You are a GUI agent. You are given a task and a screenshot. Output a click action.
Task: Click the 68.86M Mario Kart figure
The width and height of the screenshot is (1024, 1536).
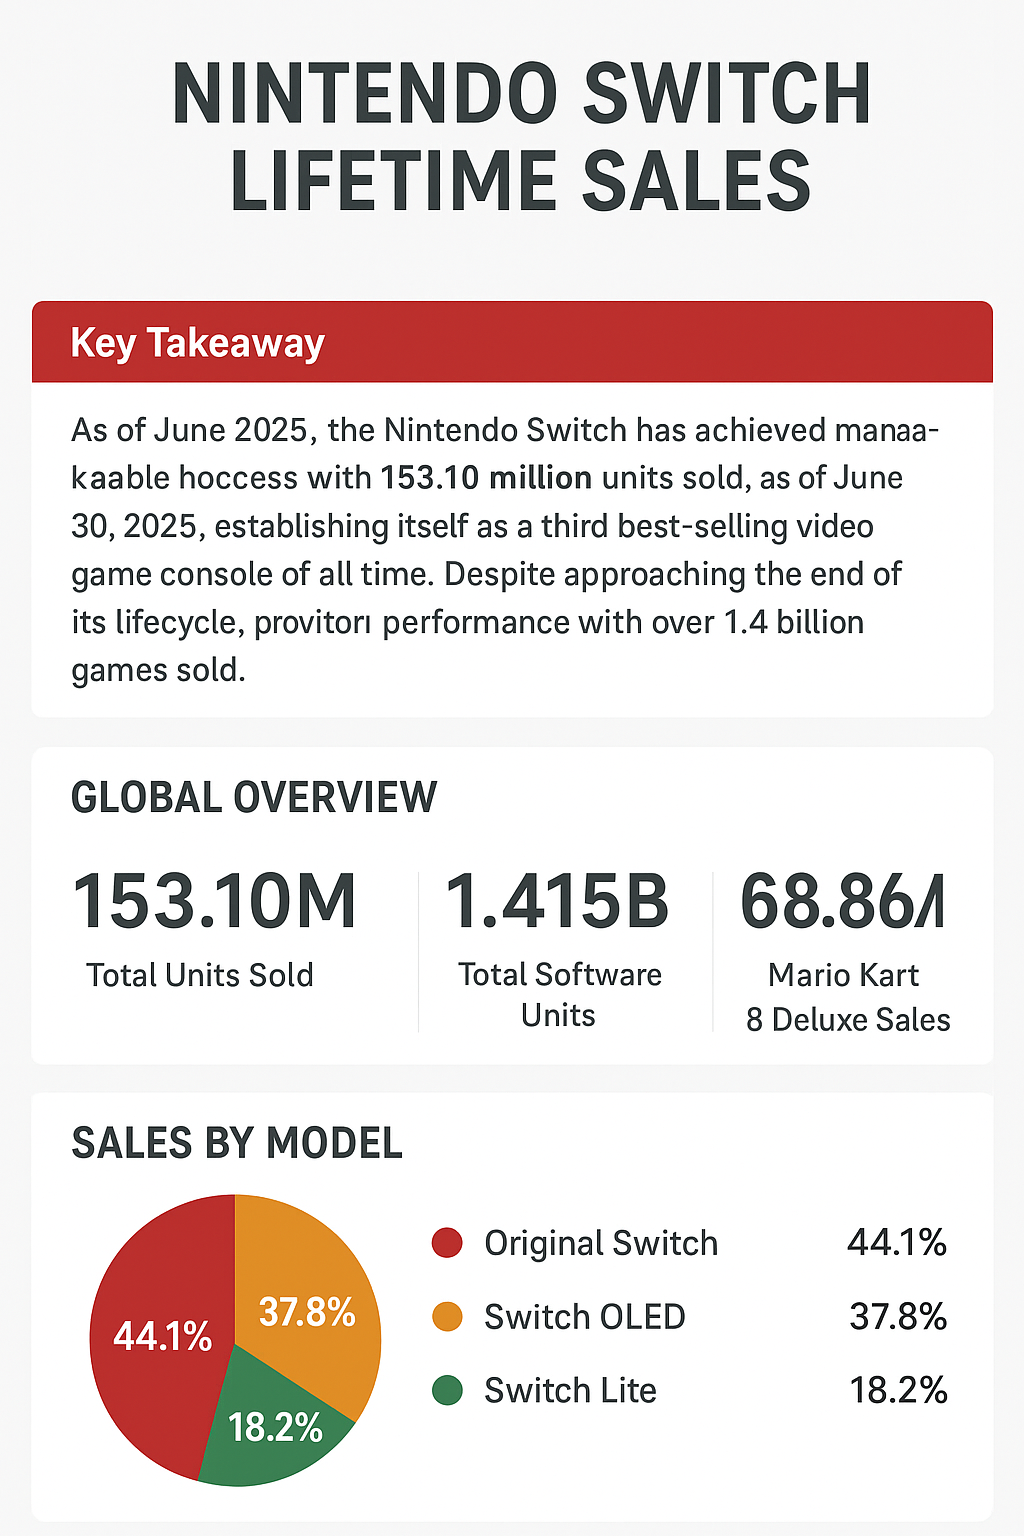(842, 902)
